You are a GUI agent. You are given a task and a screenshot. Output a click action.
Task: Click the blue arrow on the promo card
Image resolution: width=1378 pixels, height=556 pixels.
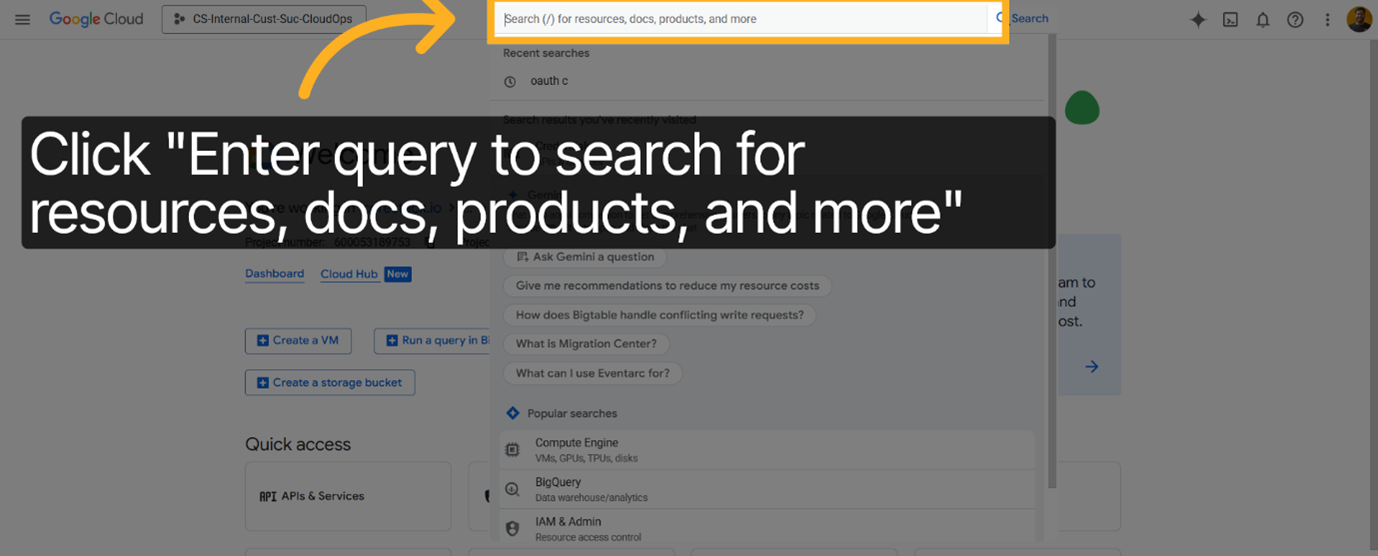1092,367
